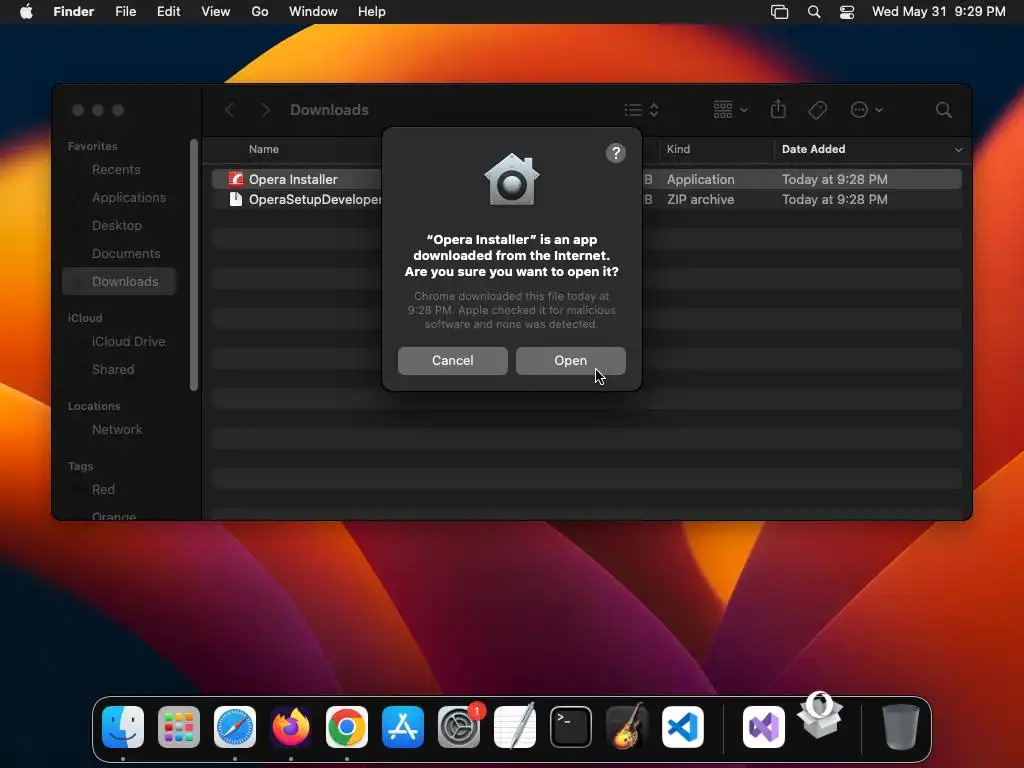
Task: Select Desktop in Finder sidebar
Action: (117, 225)
